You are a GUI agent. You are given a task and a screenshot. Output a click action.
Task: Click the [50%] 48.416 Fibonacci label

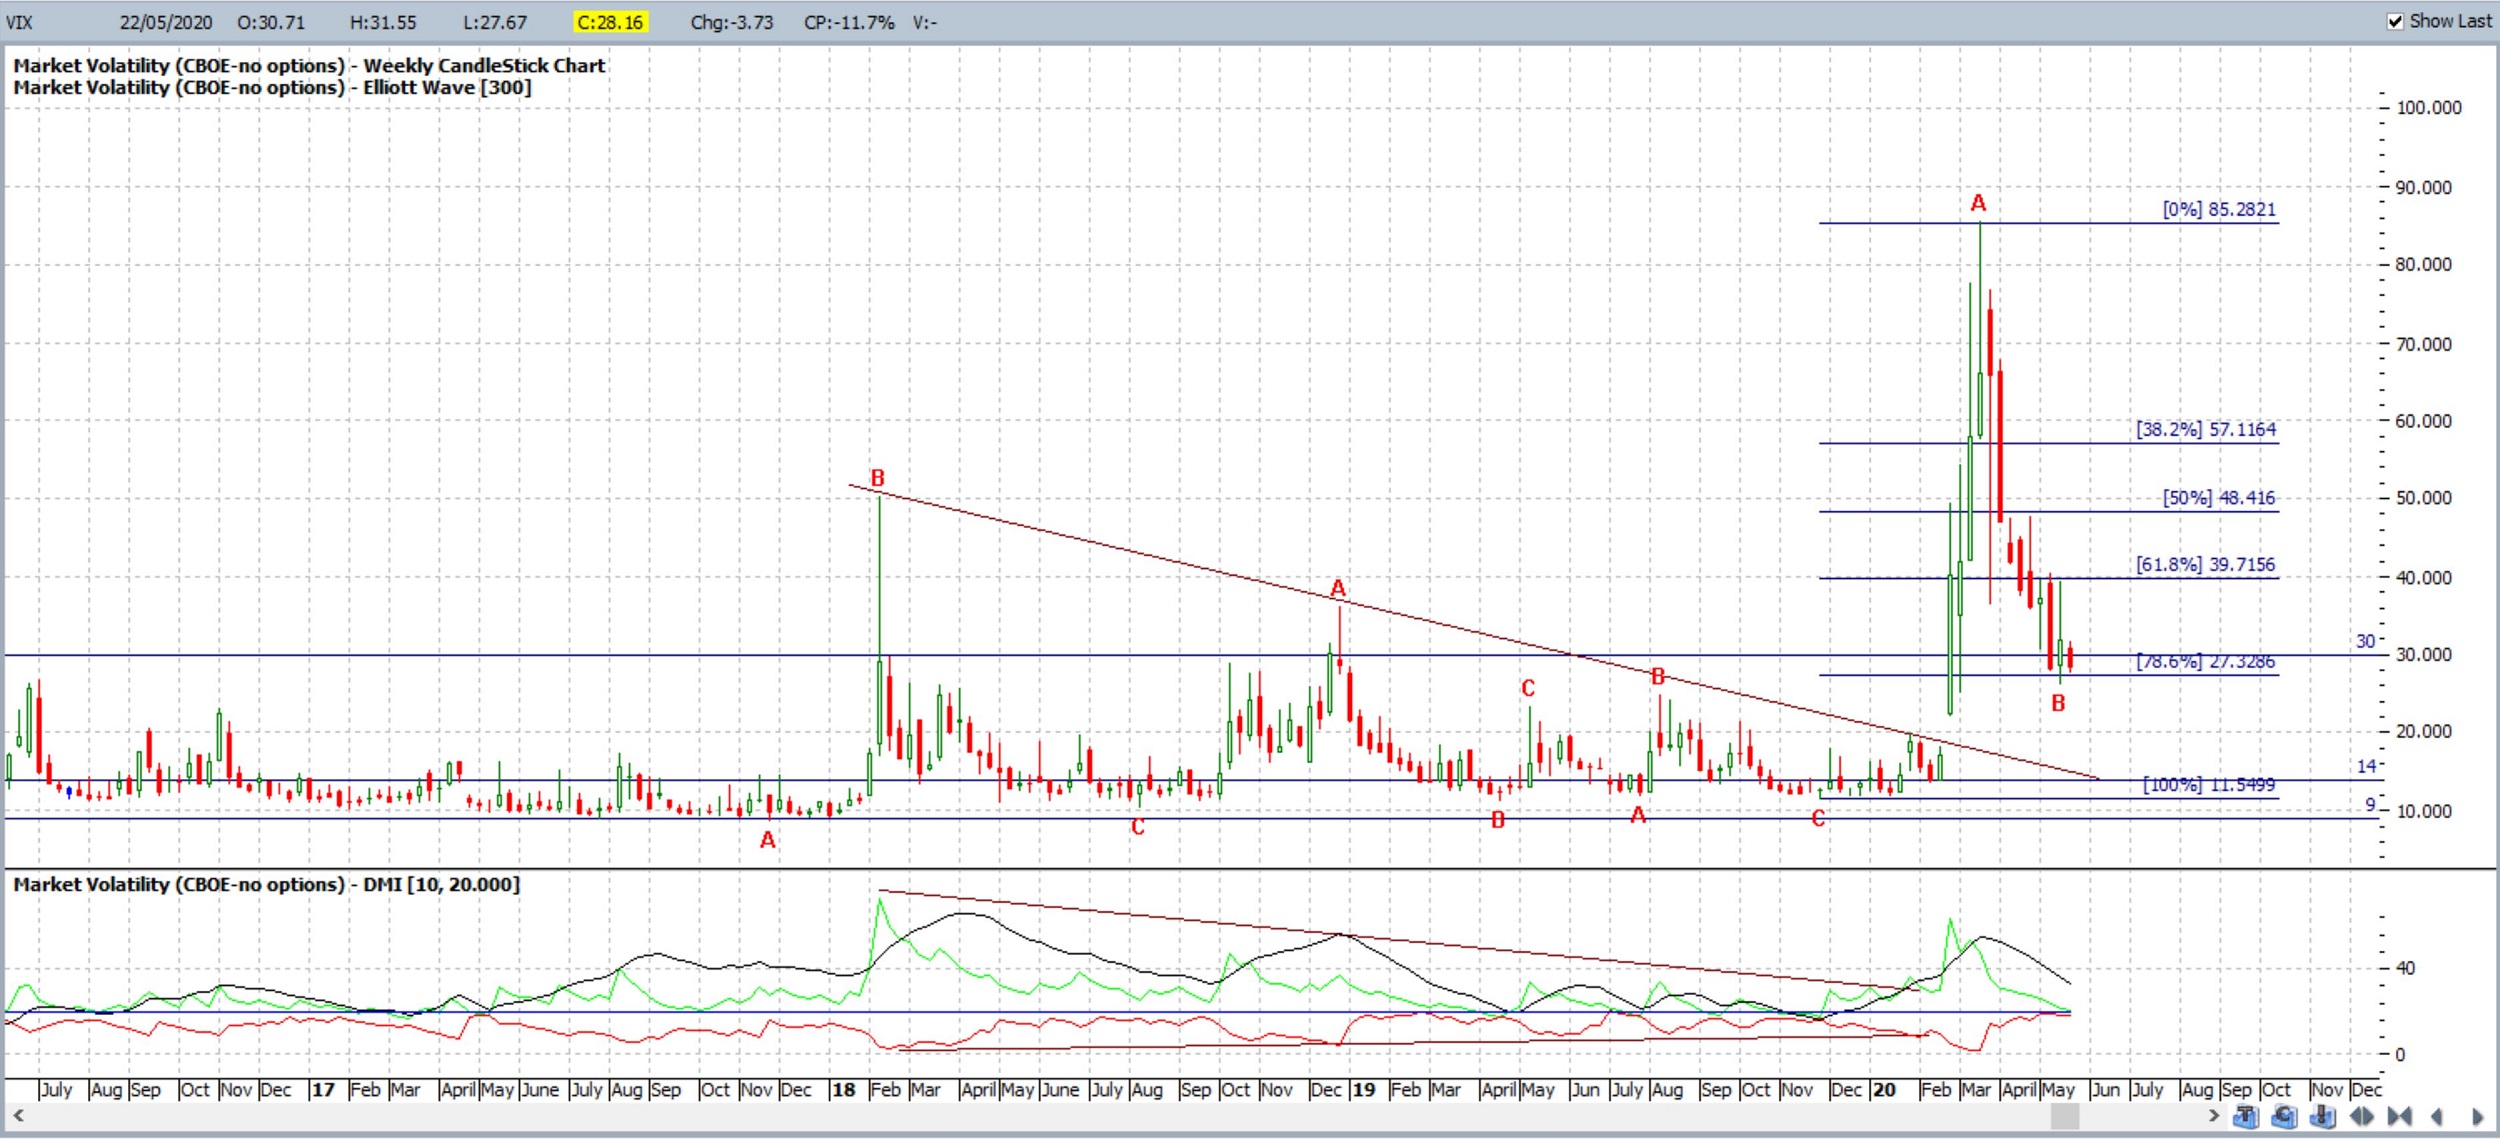[2219, 497]
